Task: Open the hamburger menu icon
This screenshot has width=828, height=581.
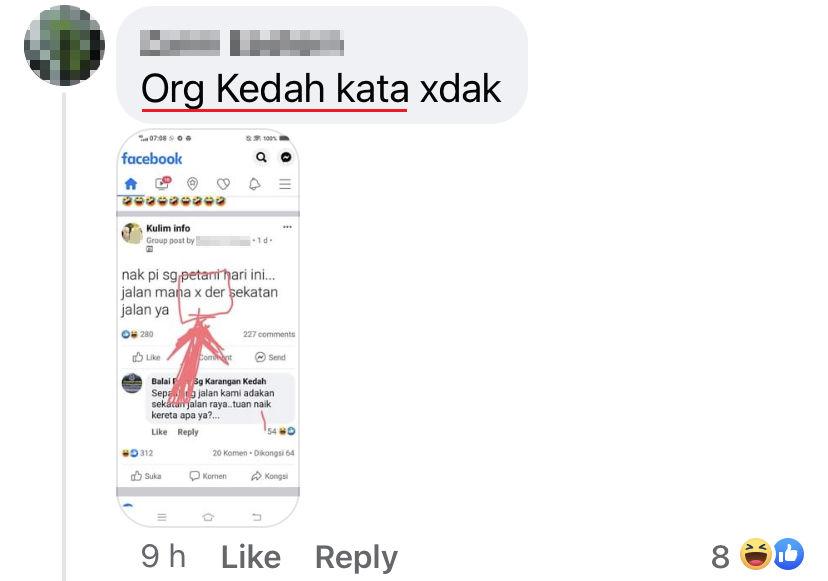Action: tap(285, 184)
